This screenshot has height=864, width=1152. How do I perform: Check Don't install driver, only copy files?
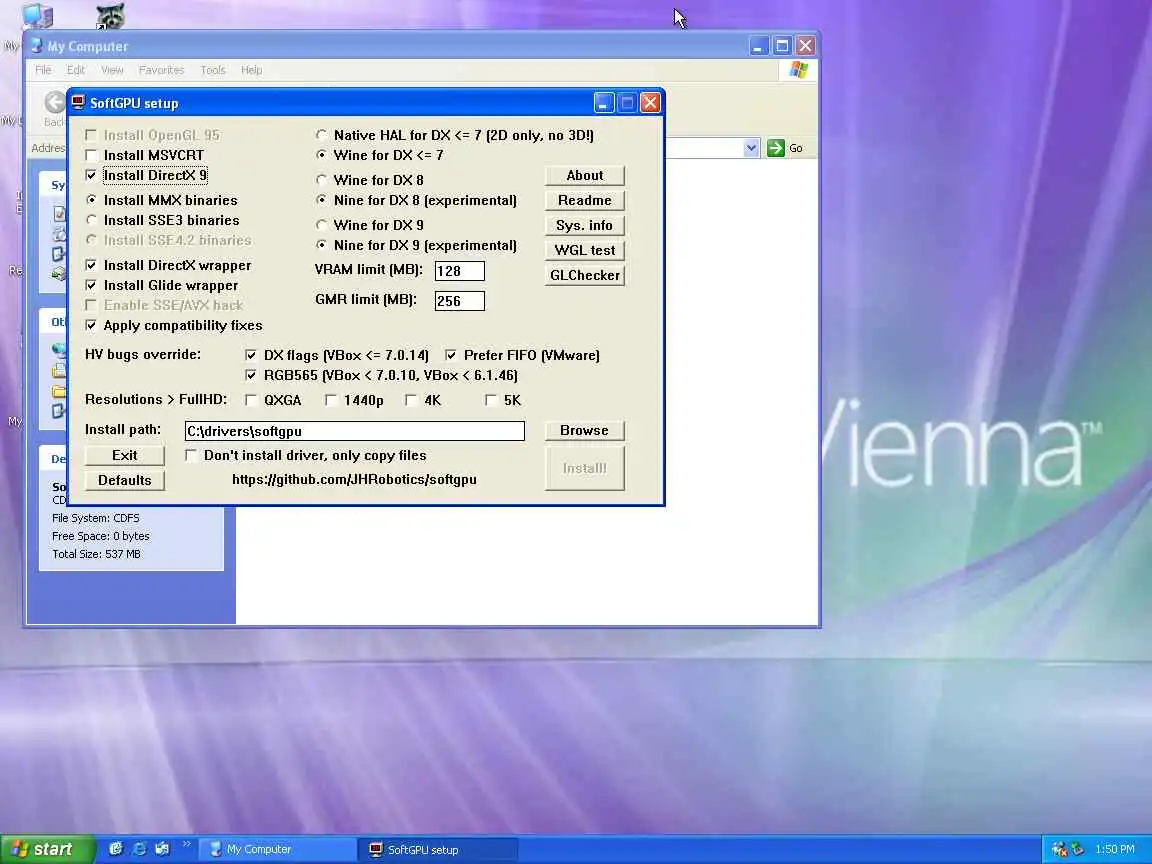coord(191,455)
